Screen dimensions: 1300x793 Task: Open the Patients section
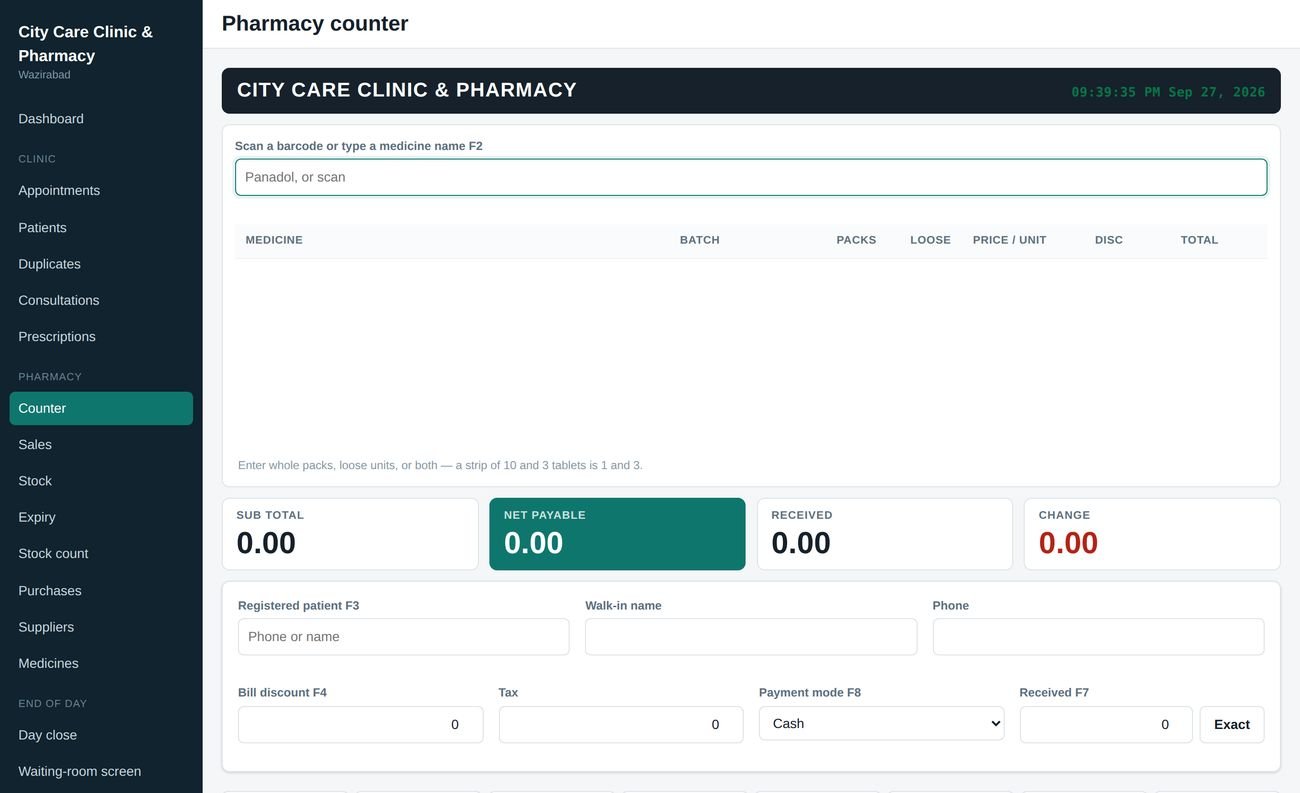click(101, 228)
